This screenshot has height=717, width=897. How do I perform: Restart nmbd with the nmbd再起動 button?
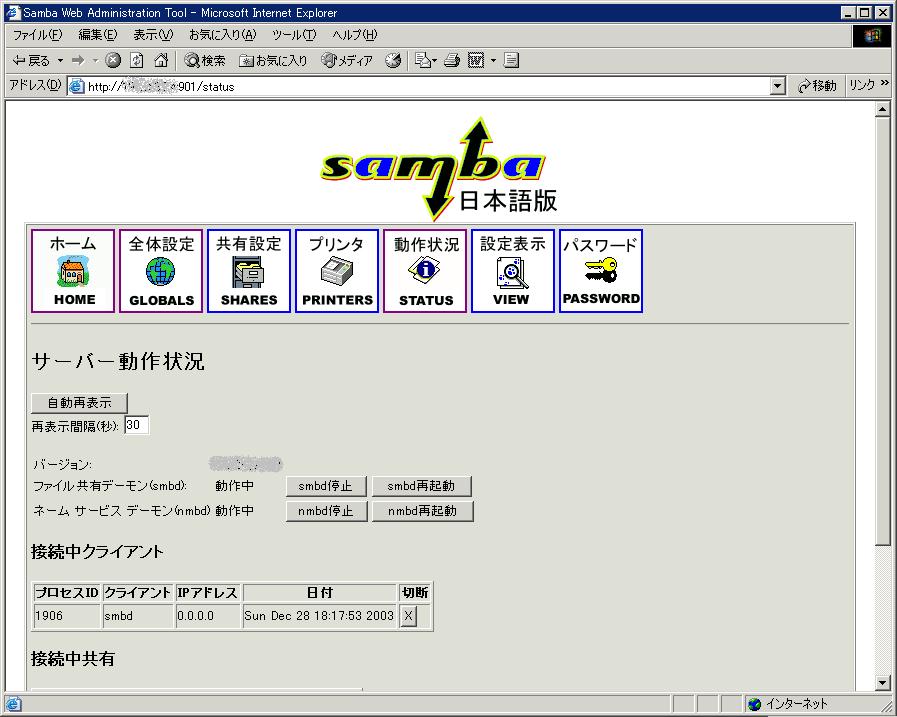click(423, 511)
